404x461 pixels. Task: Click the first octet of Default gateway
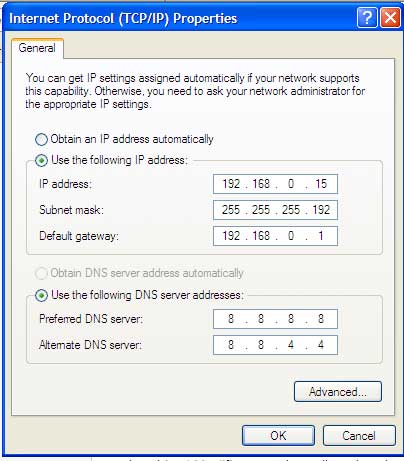click(231, 236)
